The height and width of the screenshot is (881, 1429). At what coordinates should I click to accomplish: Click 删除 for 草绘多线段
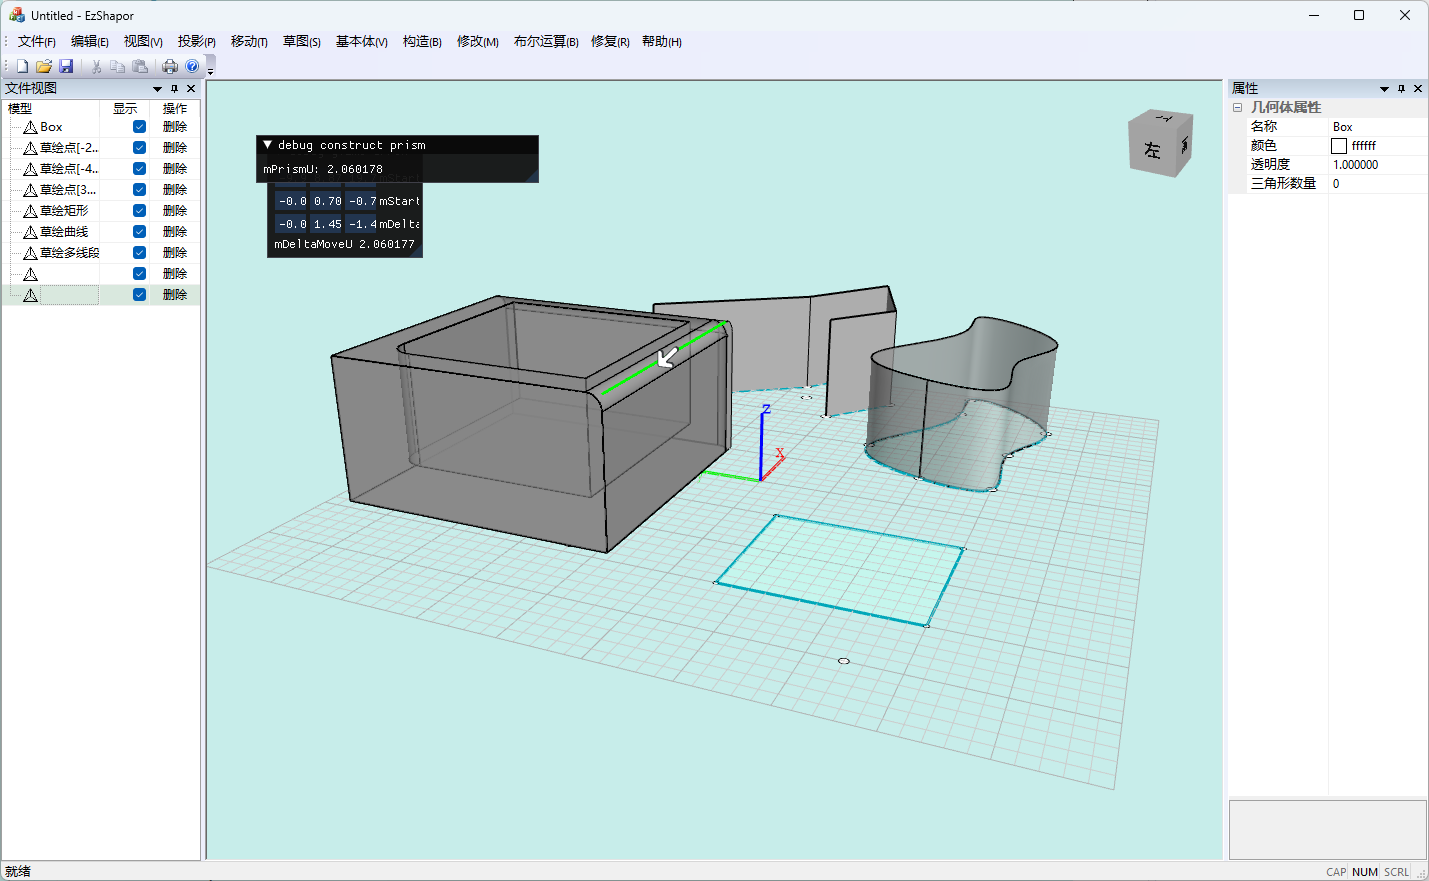click(x=175, y=253)
